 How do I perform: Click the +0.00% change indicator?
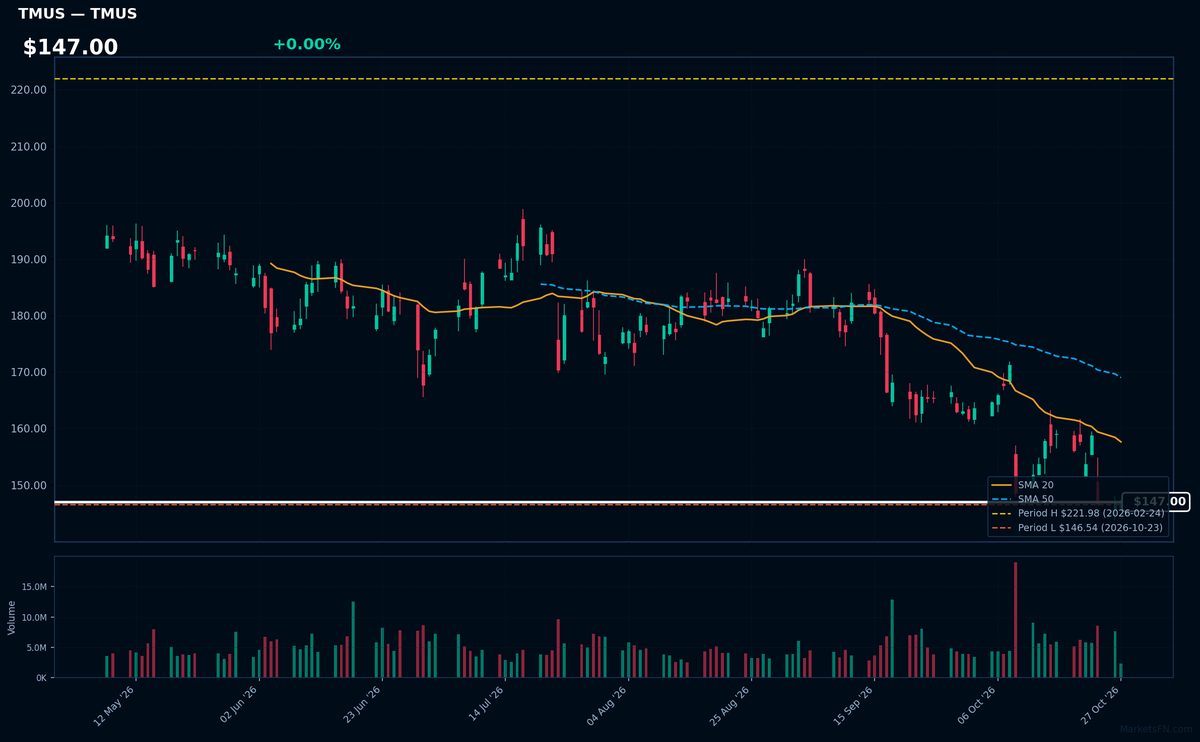306,44
